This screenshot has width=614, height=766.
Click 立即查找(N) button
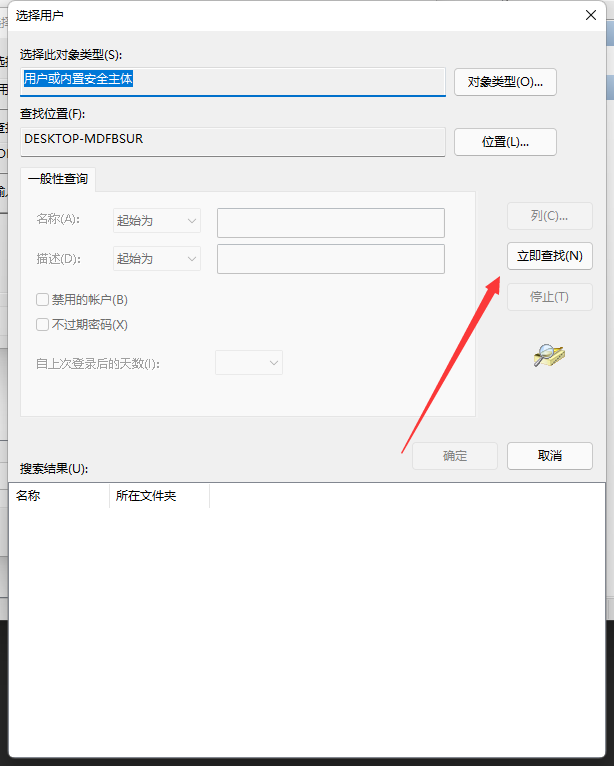tap(550, 256)
